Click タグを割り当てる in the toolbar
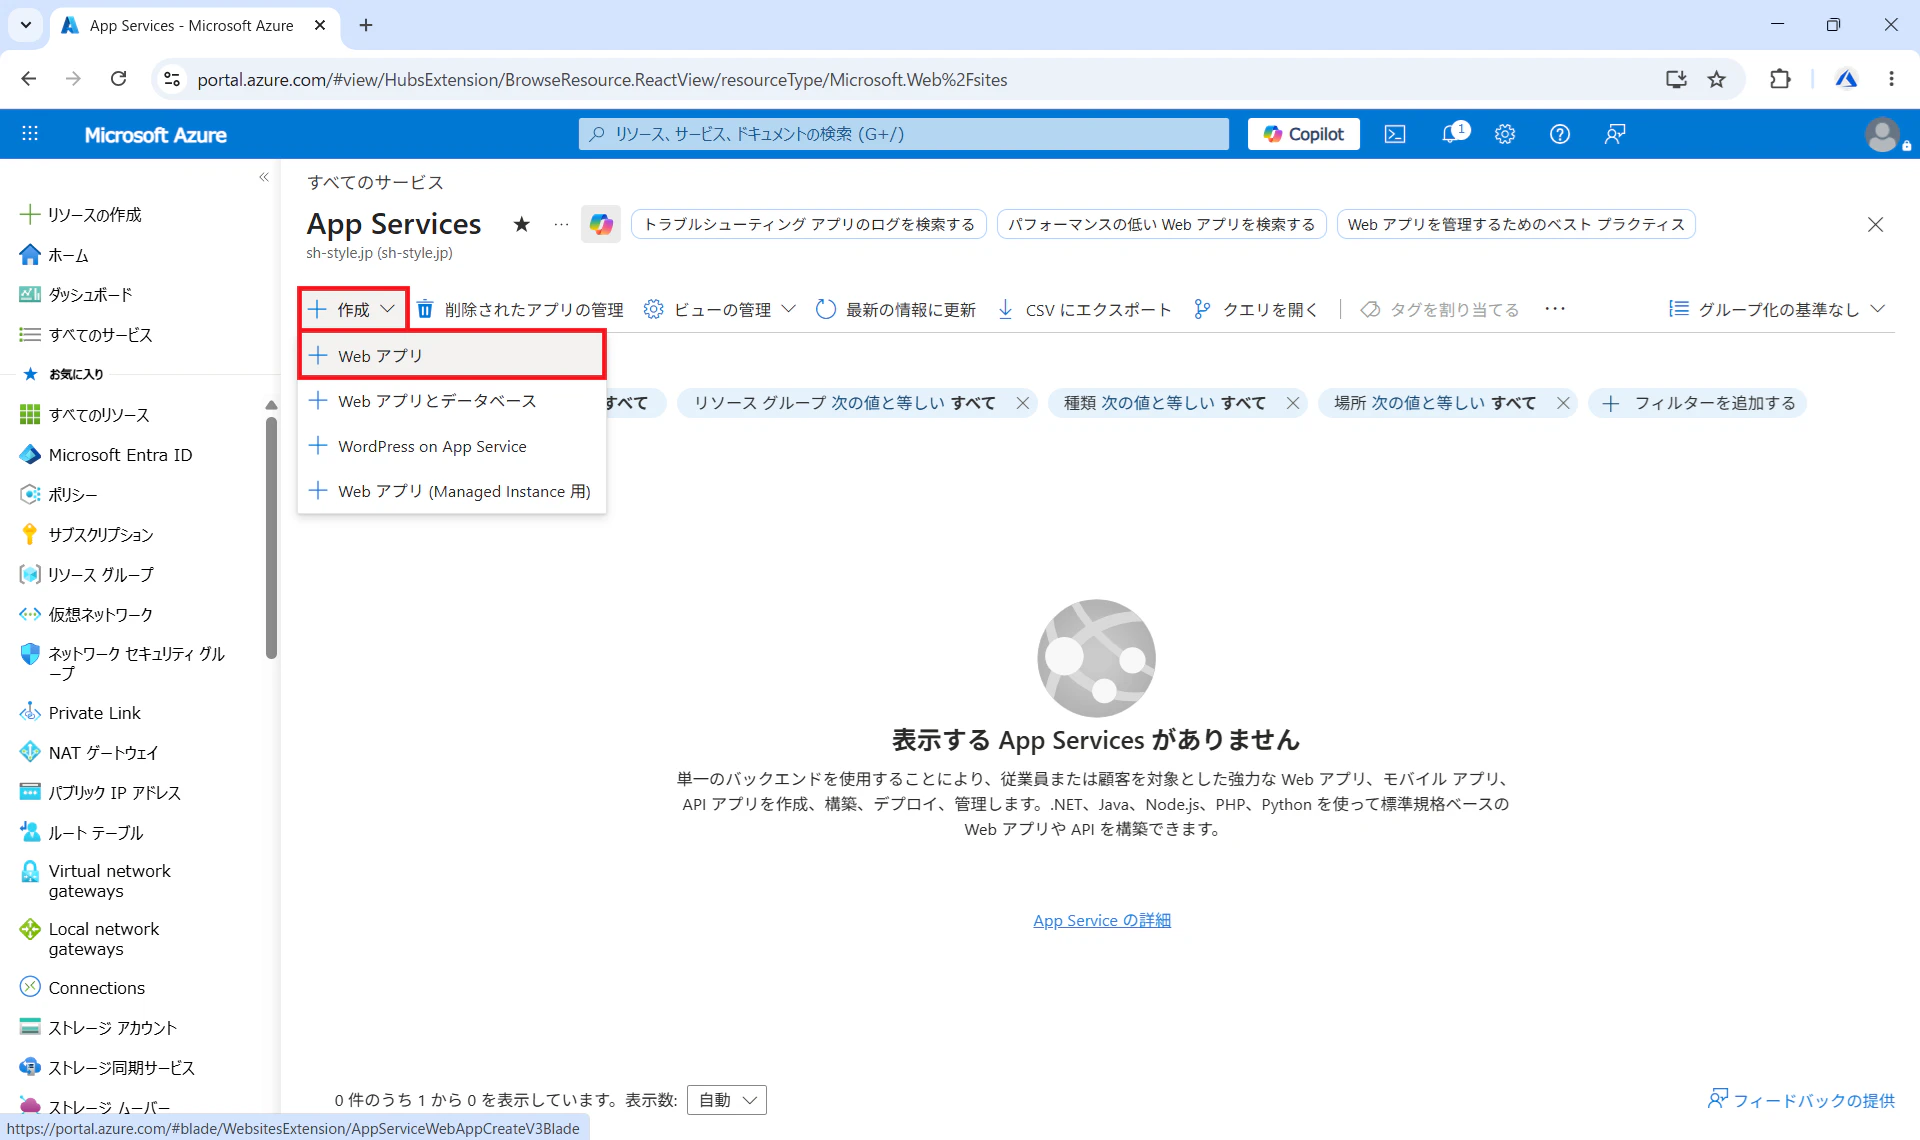The width and height of the screenshot is (1920, 1140). [x=1440, y=309]
